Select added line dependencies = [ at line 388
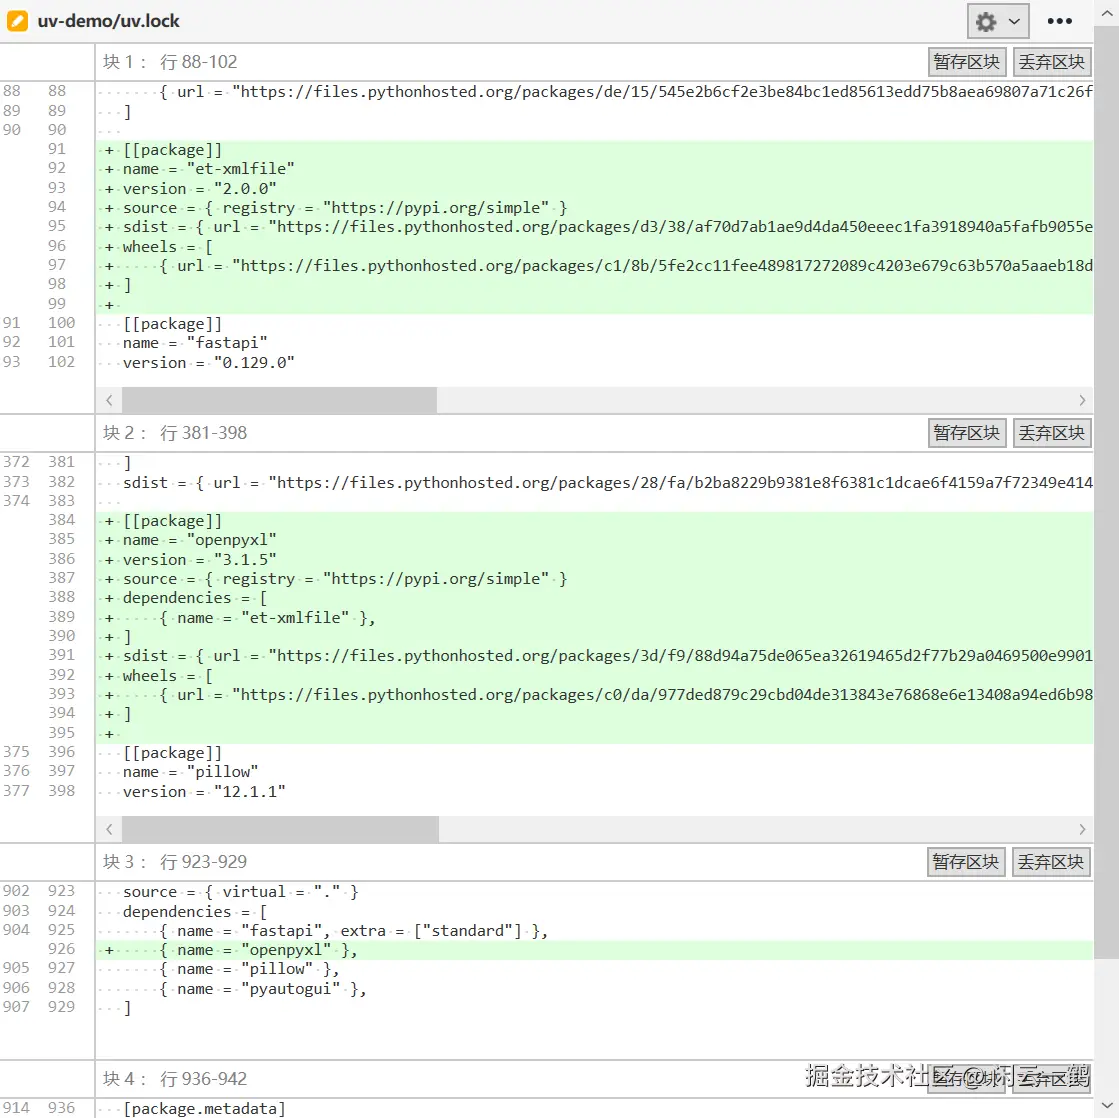1119x1118 pixels. tap(594, 598)
